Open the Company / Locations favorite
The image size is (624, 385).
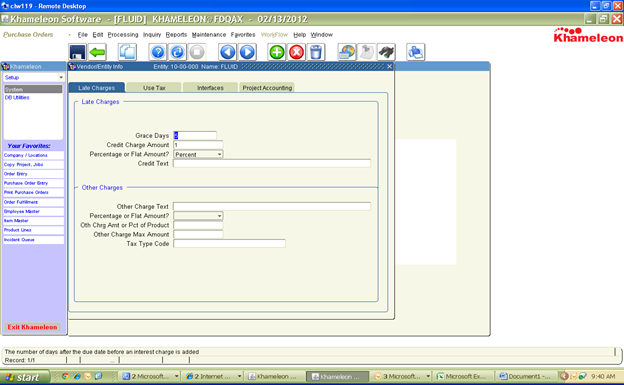coord(33,155)
